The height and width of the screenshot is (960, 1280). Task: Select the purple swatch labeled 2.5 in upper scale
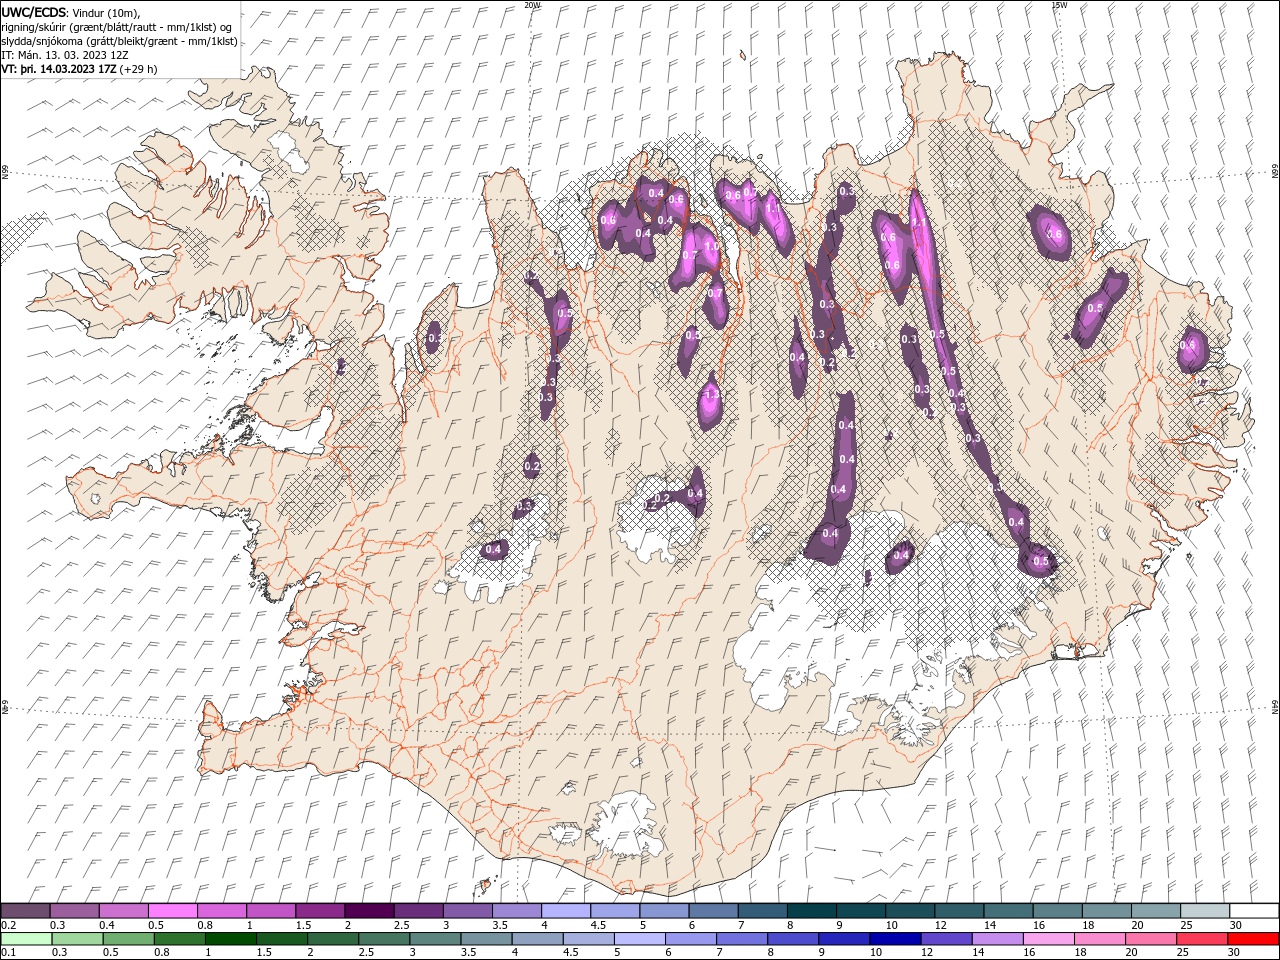(418, 911)
